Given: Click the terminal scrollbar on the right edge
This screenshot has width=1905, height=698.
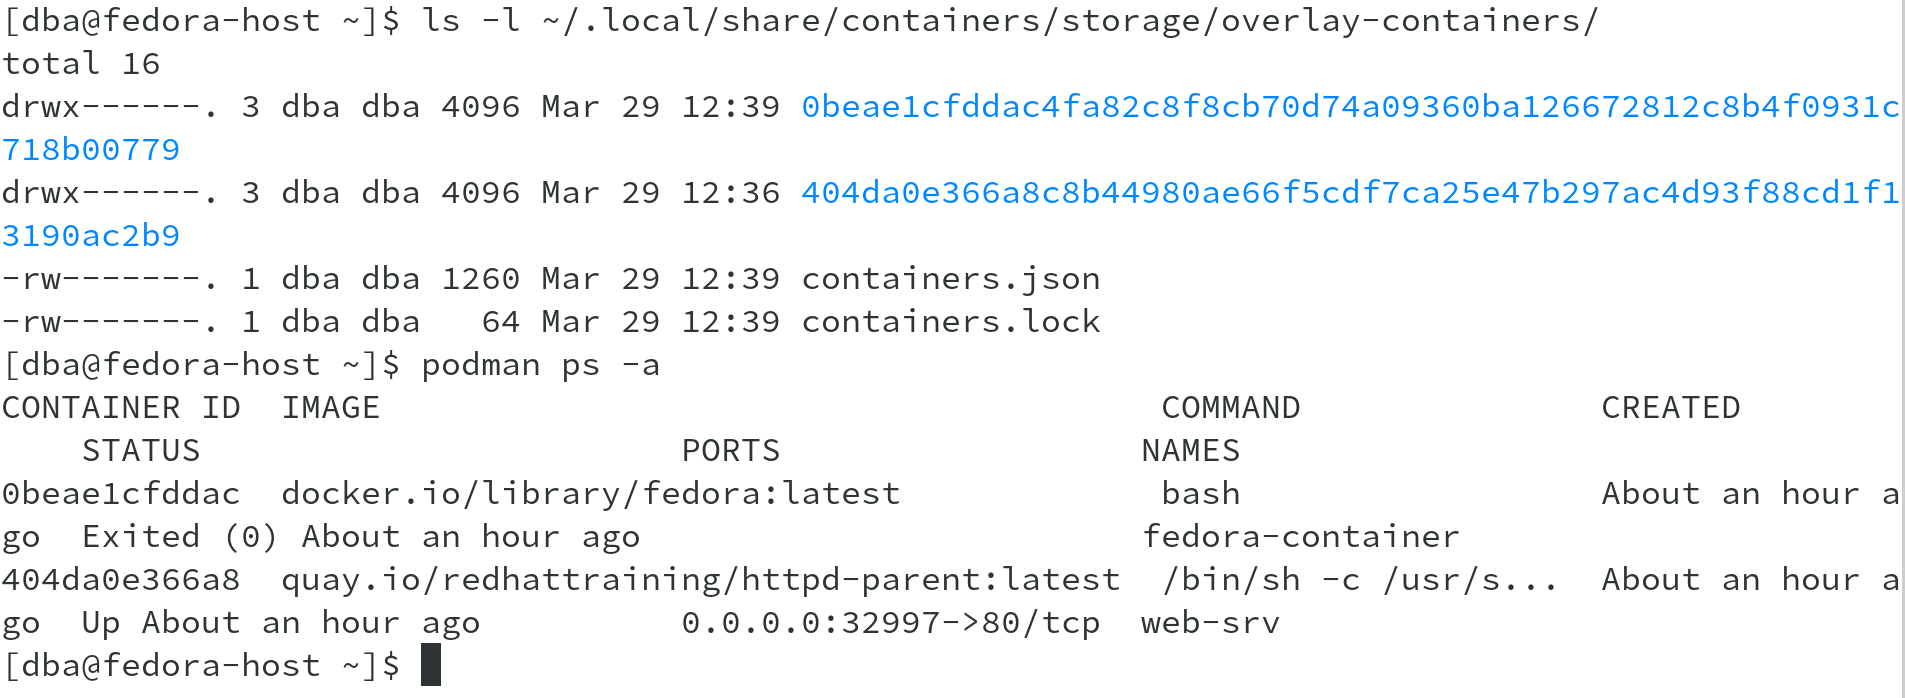Looking at the screenshot, I should (x=1900, y=349).
